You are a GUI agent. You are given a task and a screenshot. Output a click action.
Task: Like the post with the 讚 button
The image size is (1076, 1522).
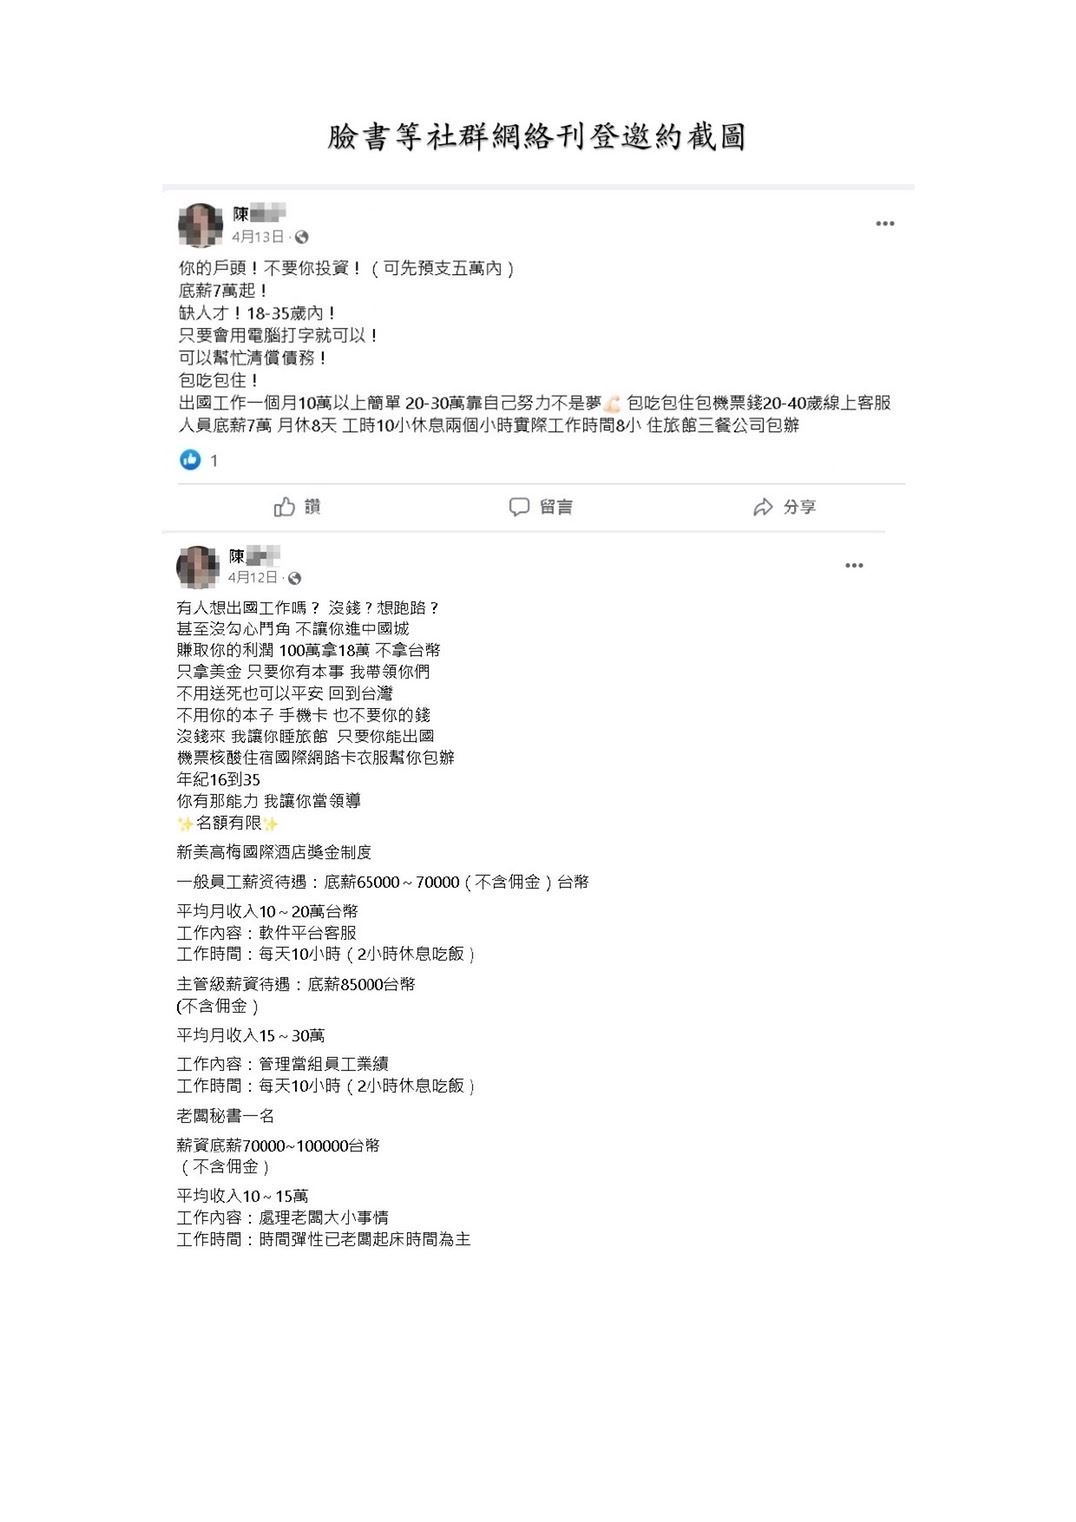click(x=297, y=507)
